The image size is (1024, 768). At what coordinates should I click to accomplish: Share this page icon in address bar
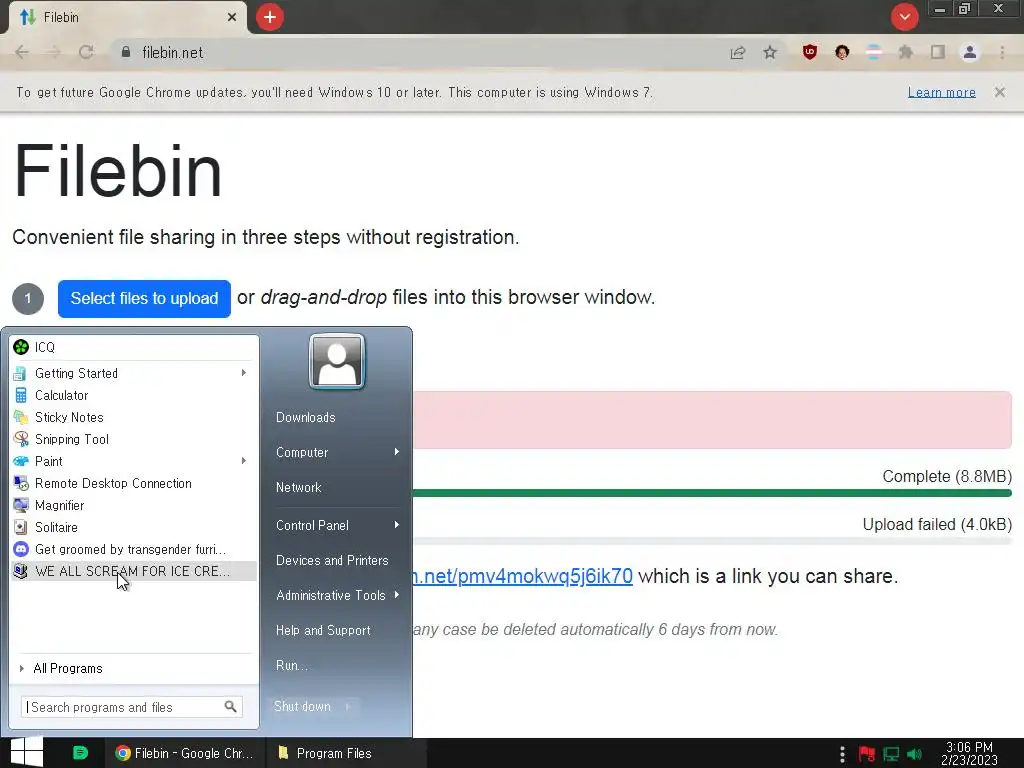(738, 52)
